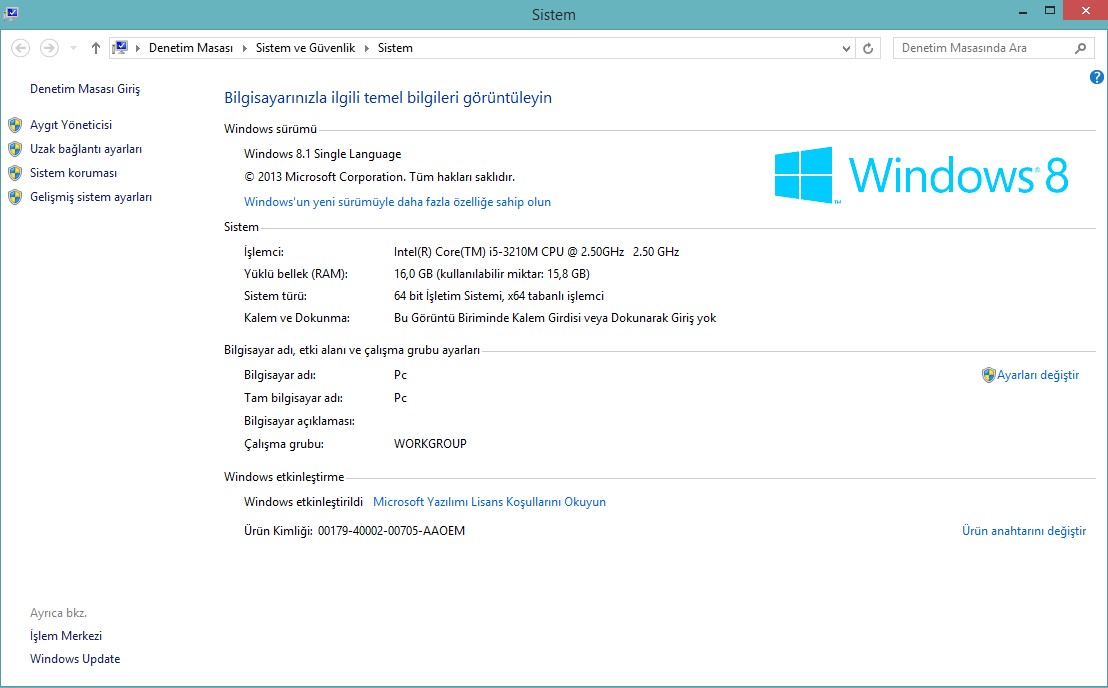1108x688 pixels.
Task: Maximize the Sistem window
Action: coord(1050,11)
